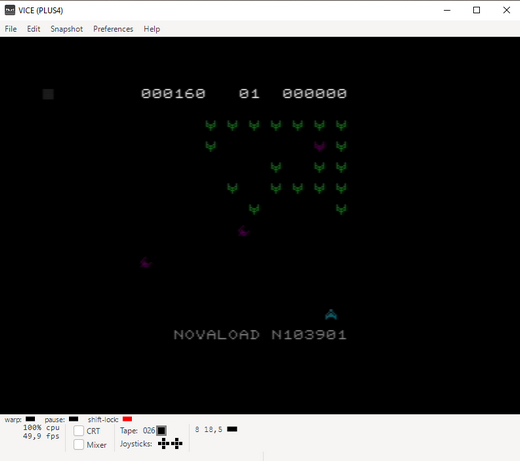This screenshot has height=461, width=520.
Task: Click the warp indicator LED
Action: click(30, 419)
